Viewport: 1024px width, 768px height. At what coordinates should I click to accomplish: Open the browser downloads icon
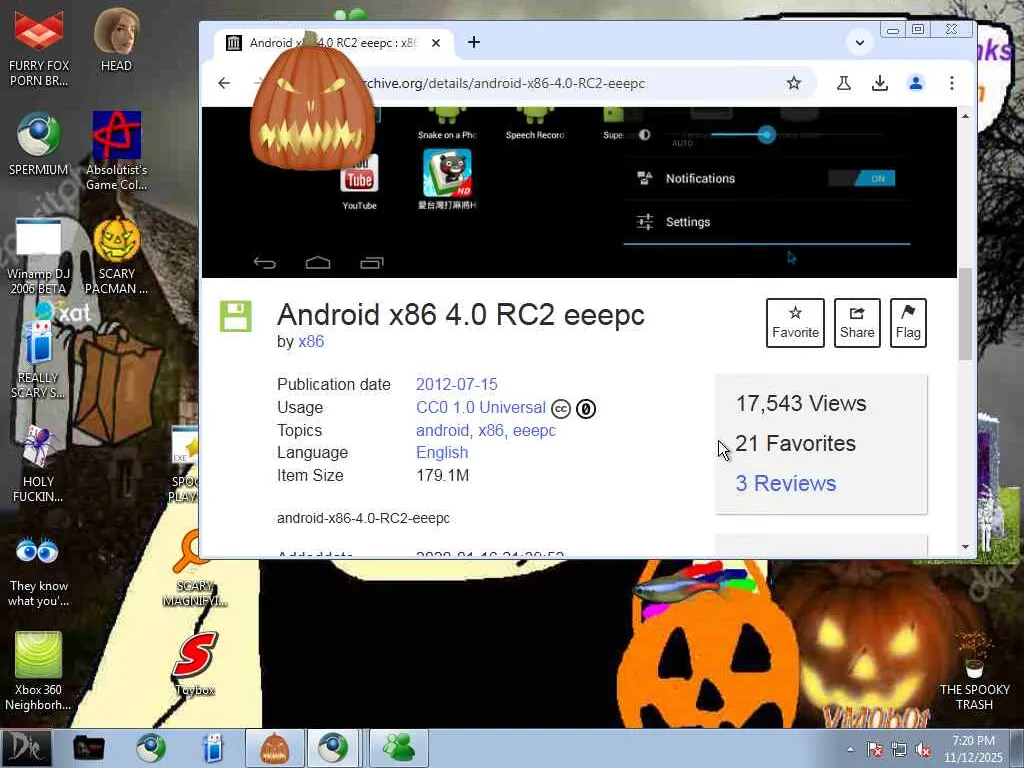point(880,83)
